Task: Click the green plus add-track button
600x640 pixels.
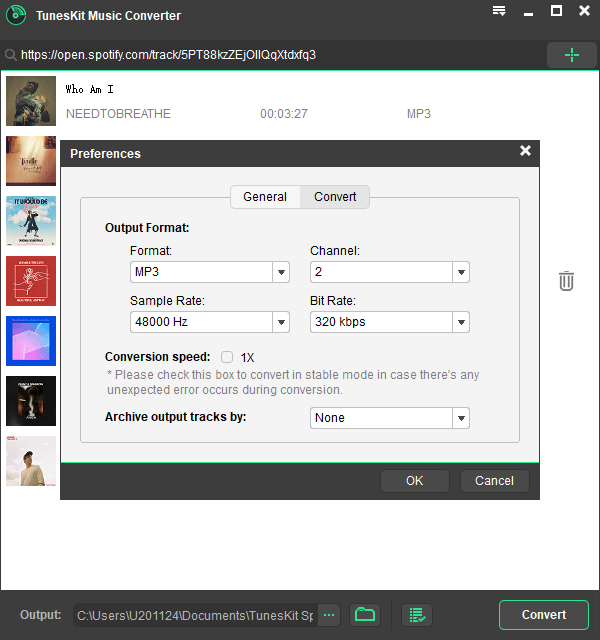Action: pyautogui.click(x=571, y=55)
